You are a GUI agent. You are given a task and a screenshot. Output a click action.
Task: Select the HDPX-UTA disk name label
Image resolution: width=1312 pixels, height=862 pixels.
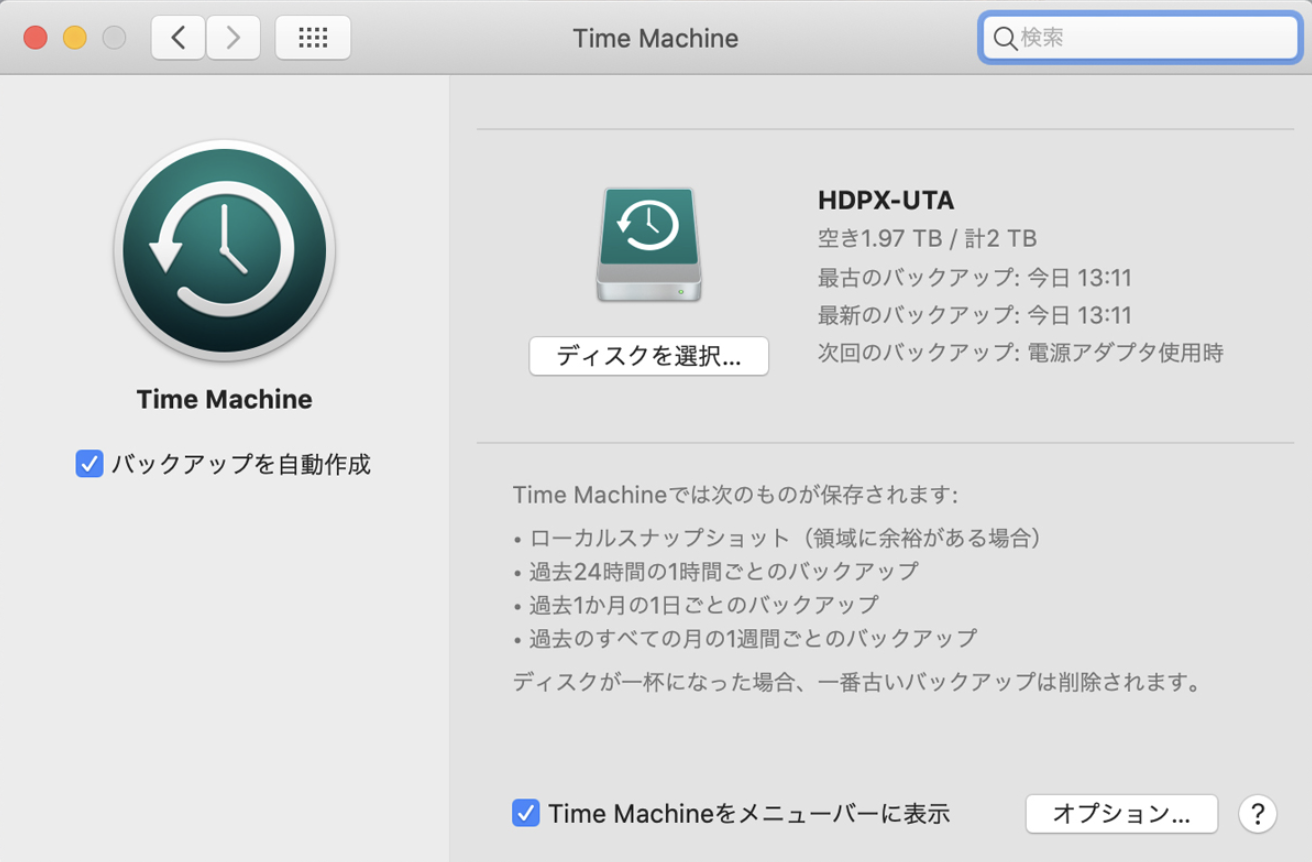click(884, 200)
